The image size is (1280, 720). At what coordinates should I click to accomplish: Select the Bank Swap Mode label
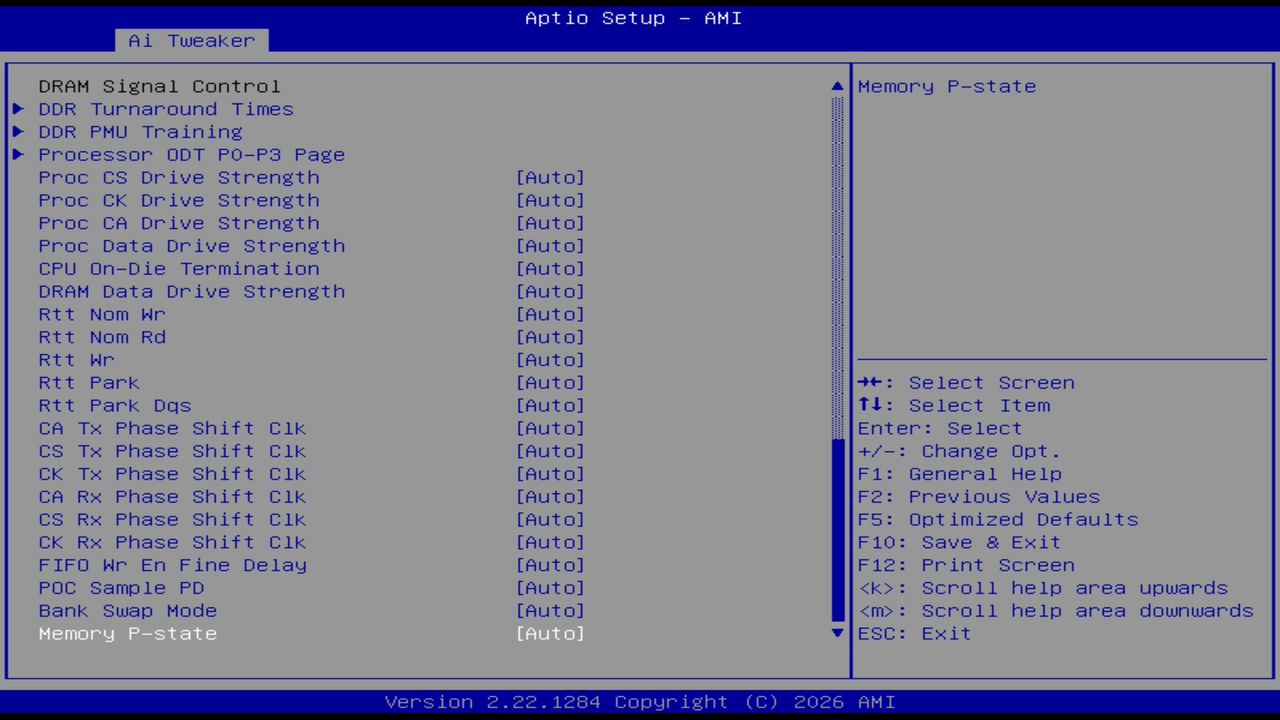pyautogui.click(x=128, y=611)
